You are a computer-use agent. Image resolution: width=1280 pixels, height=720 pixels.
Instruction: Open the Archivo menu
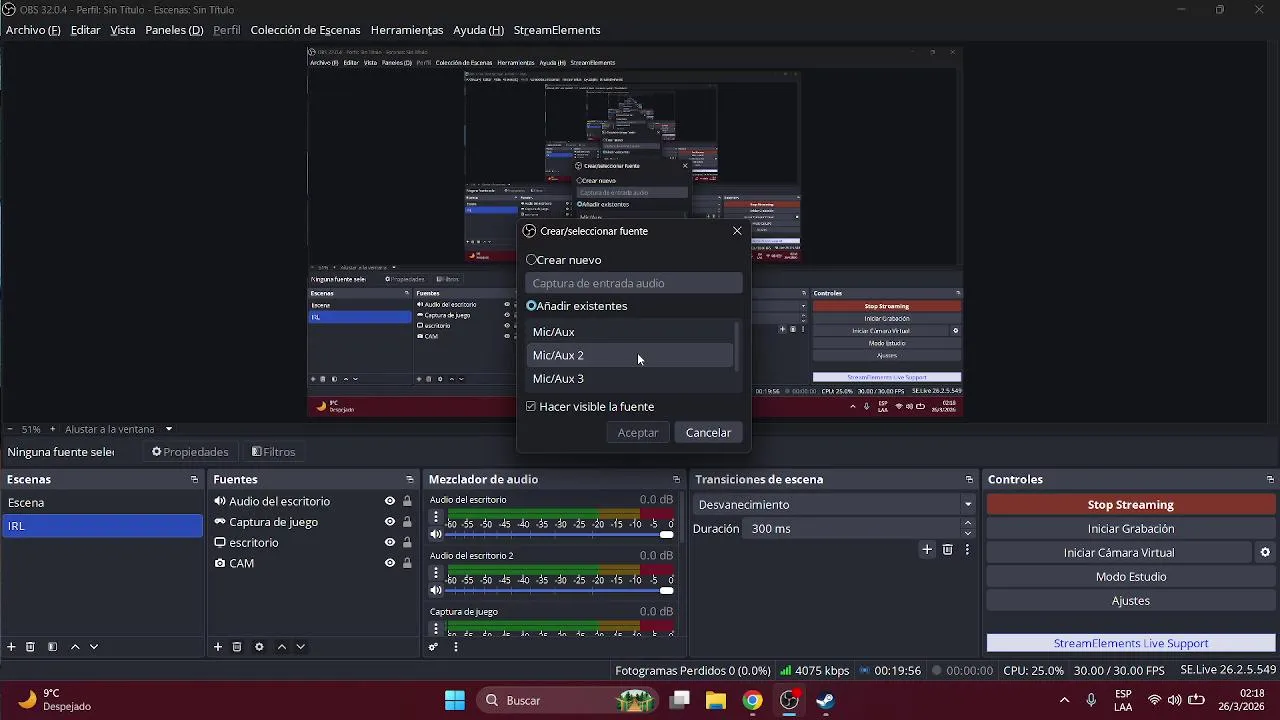(x=33, y=30)
